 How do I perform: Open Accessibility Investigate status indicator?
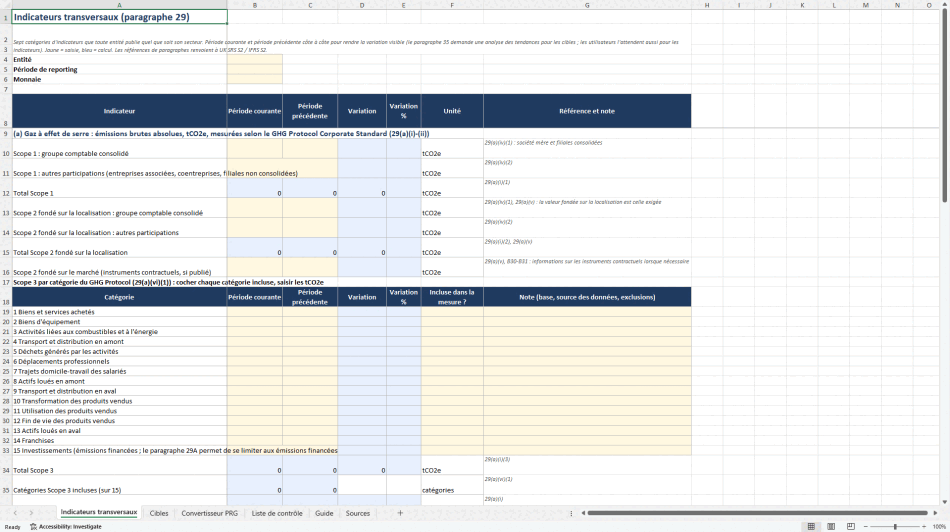(x=65, y=527)
